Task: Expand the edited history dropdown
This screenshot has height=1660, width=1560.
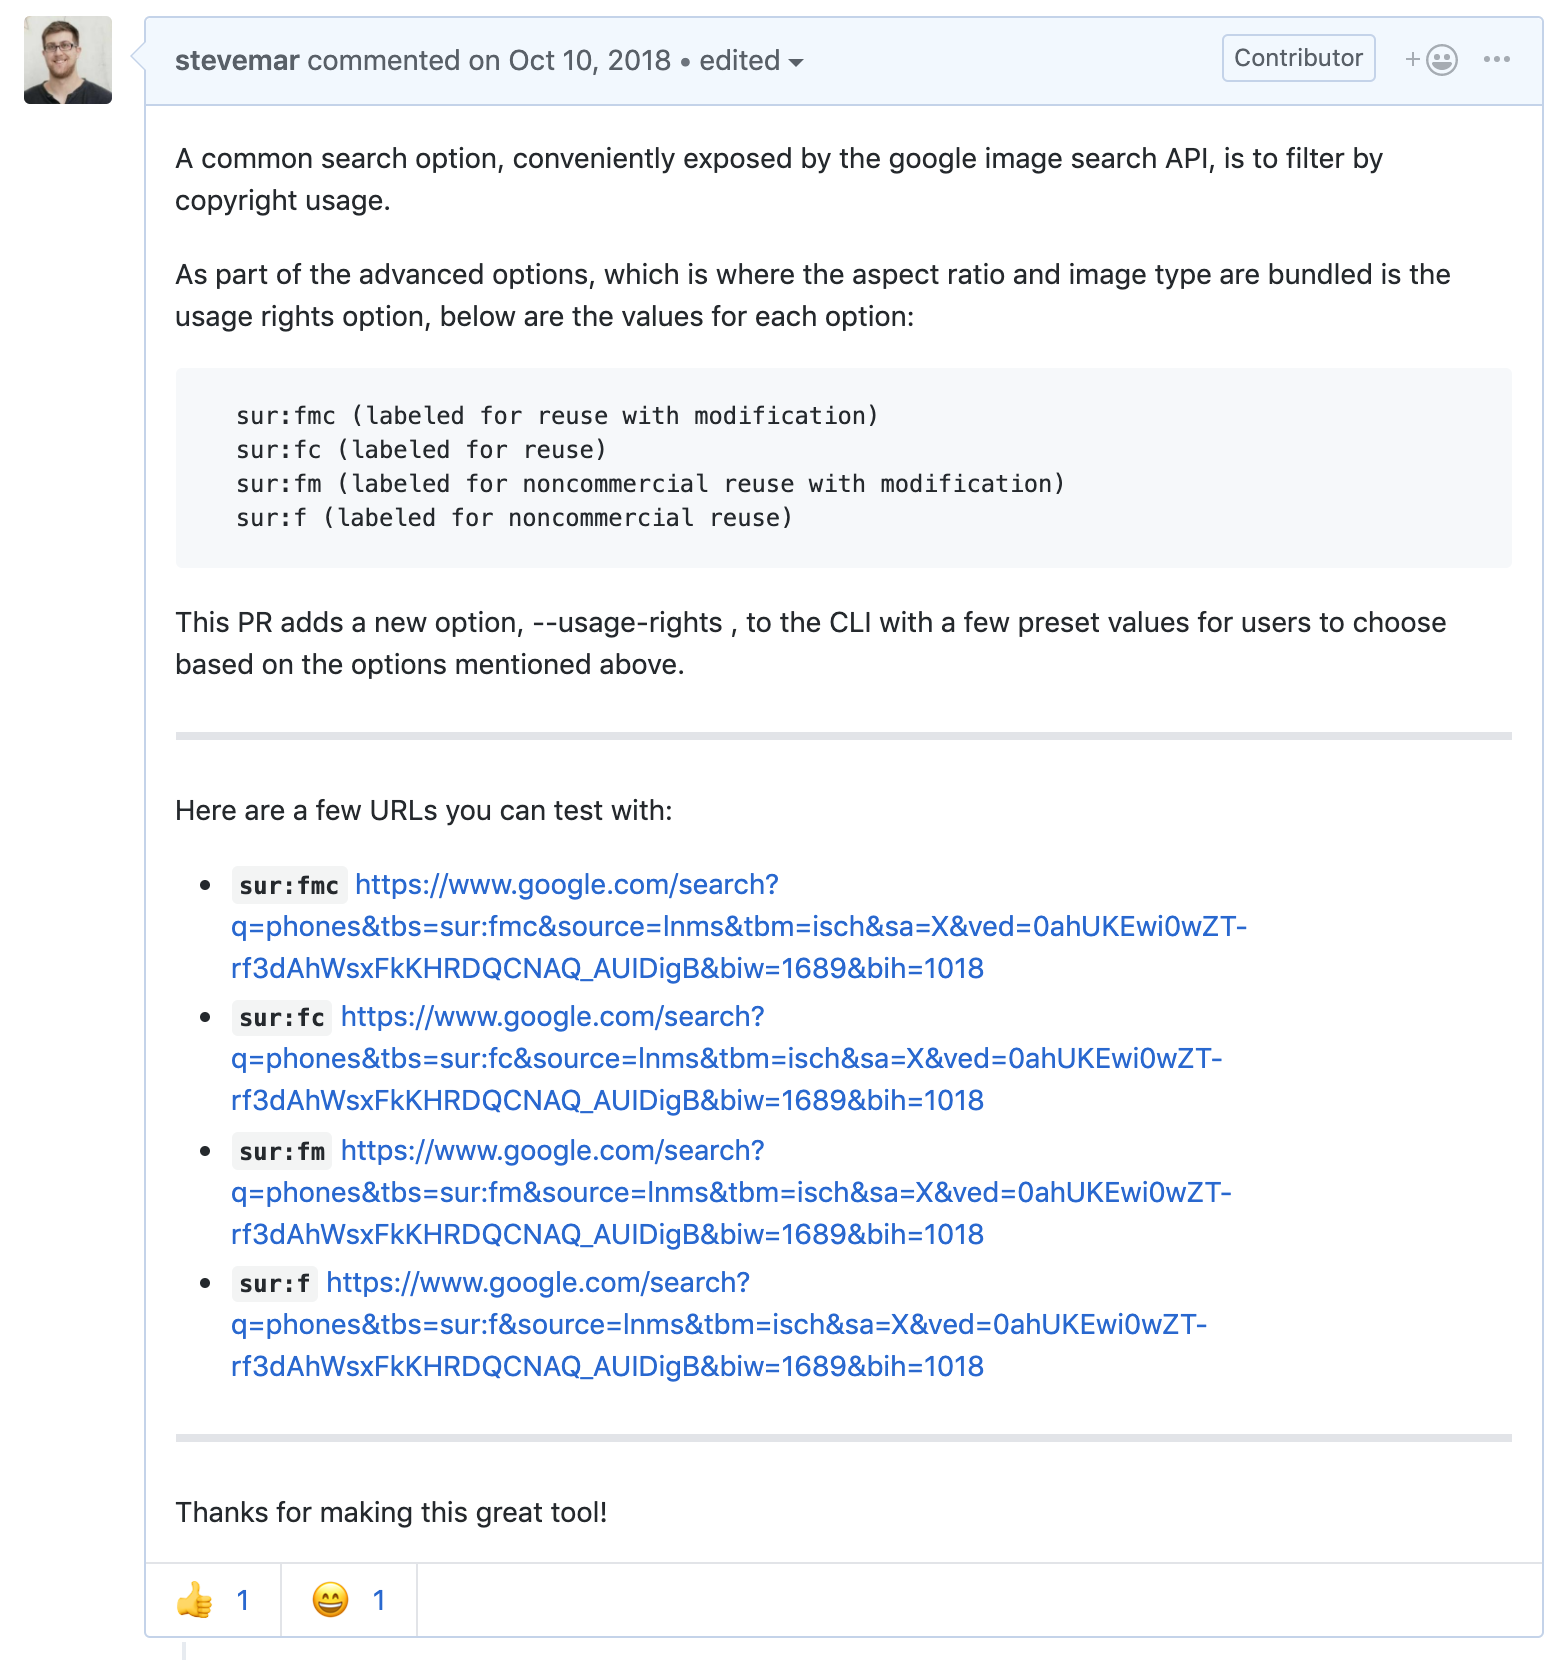Action: (751, 61)
